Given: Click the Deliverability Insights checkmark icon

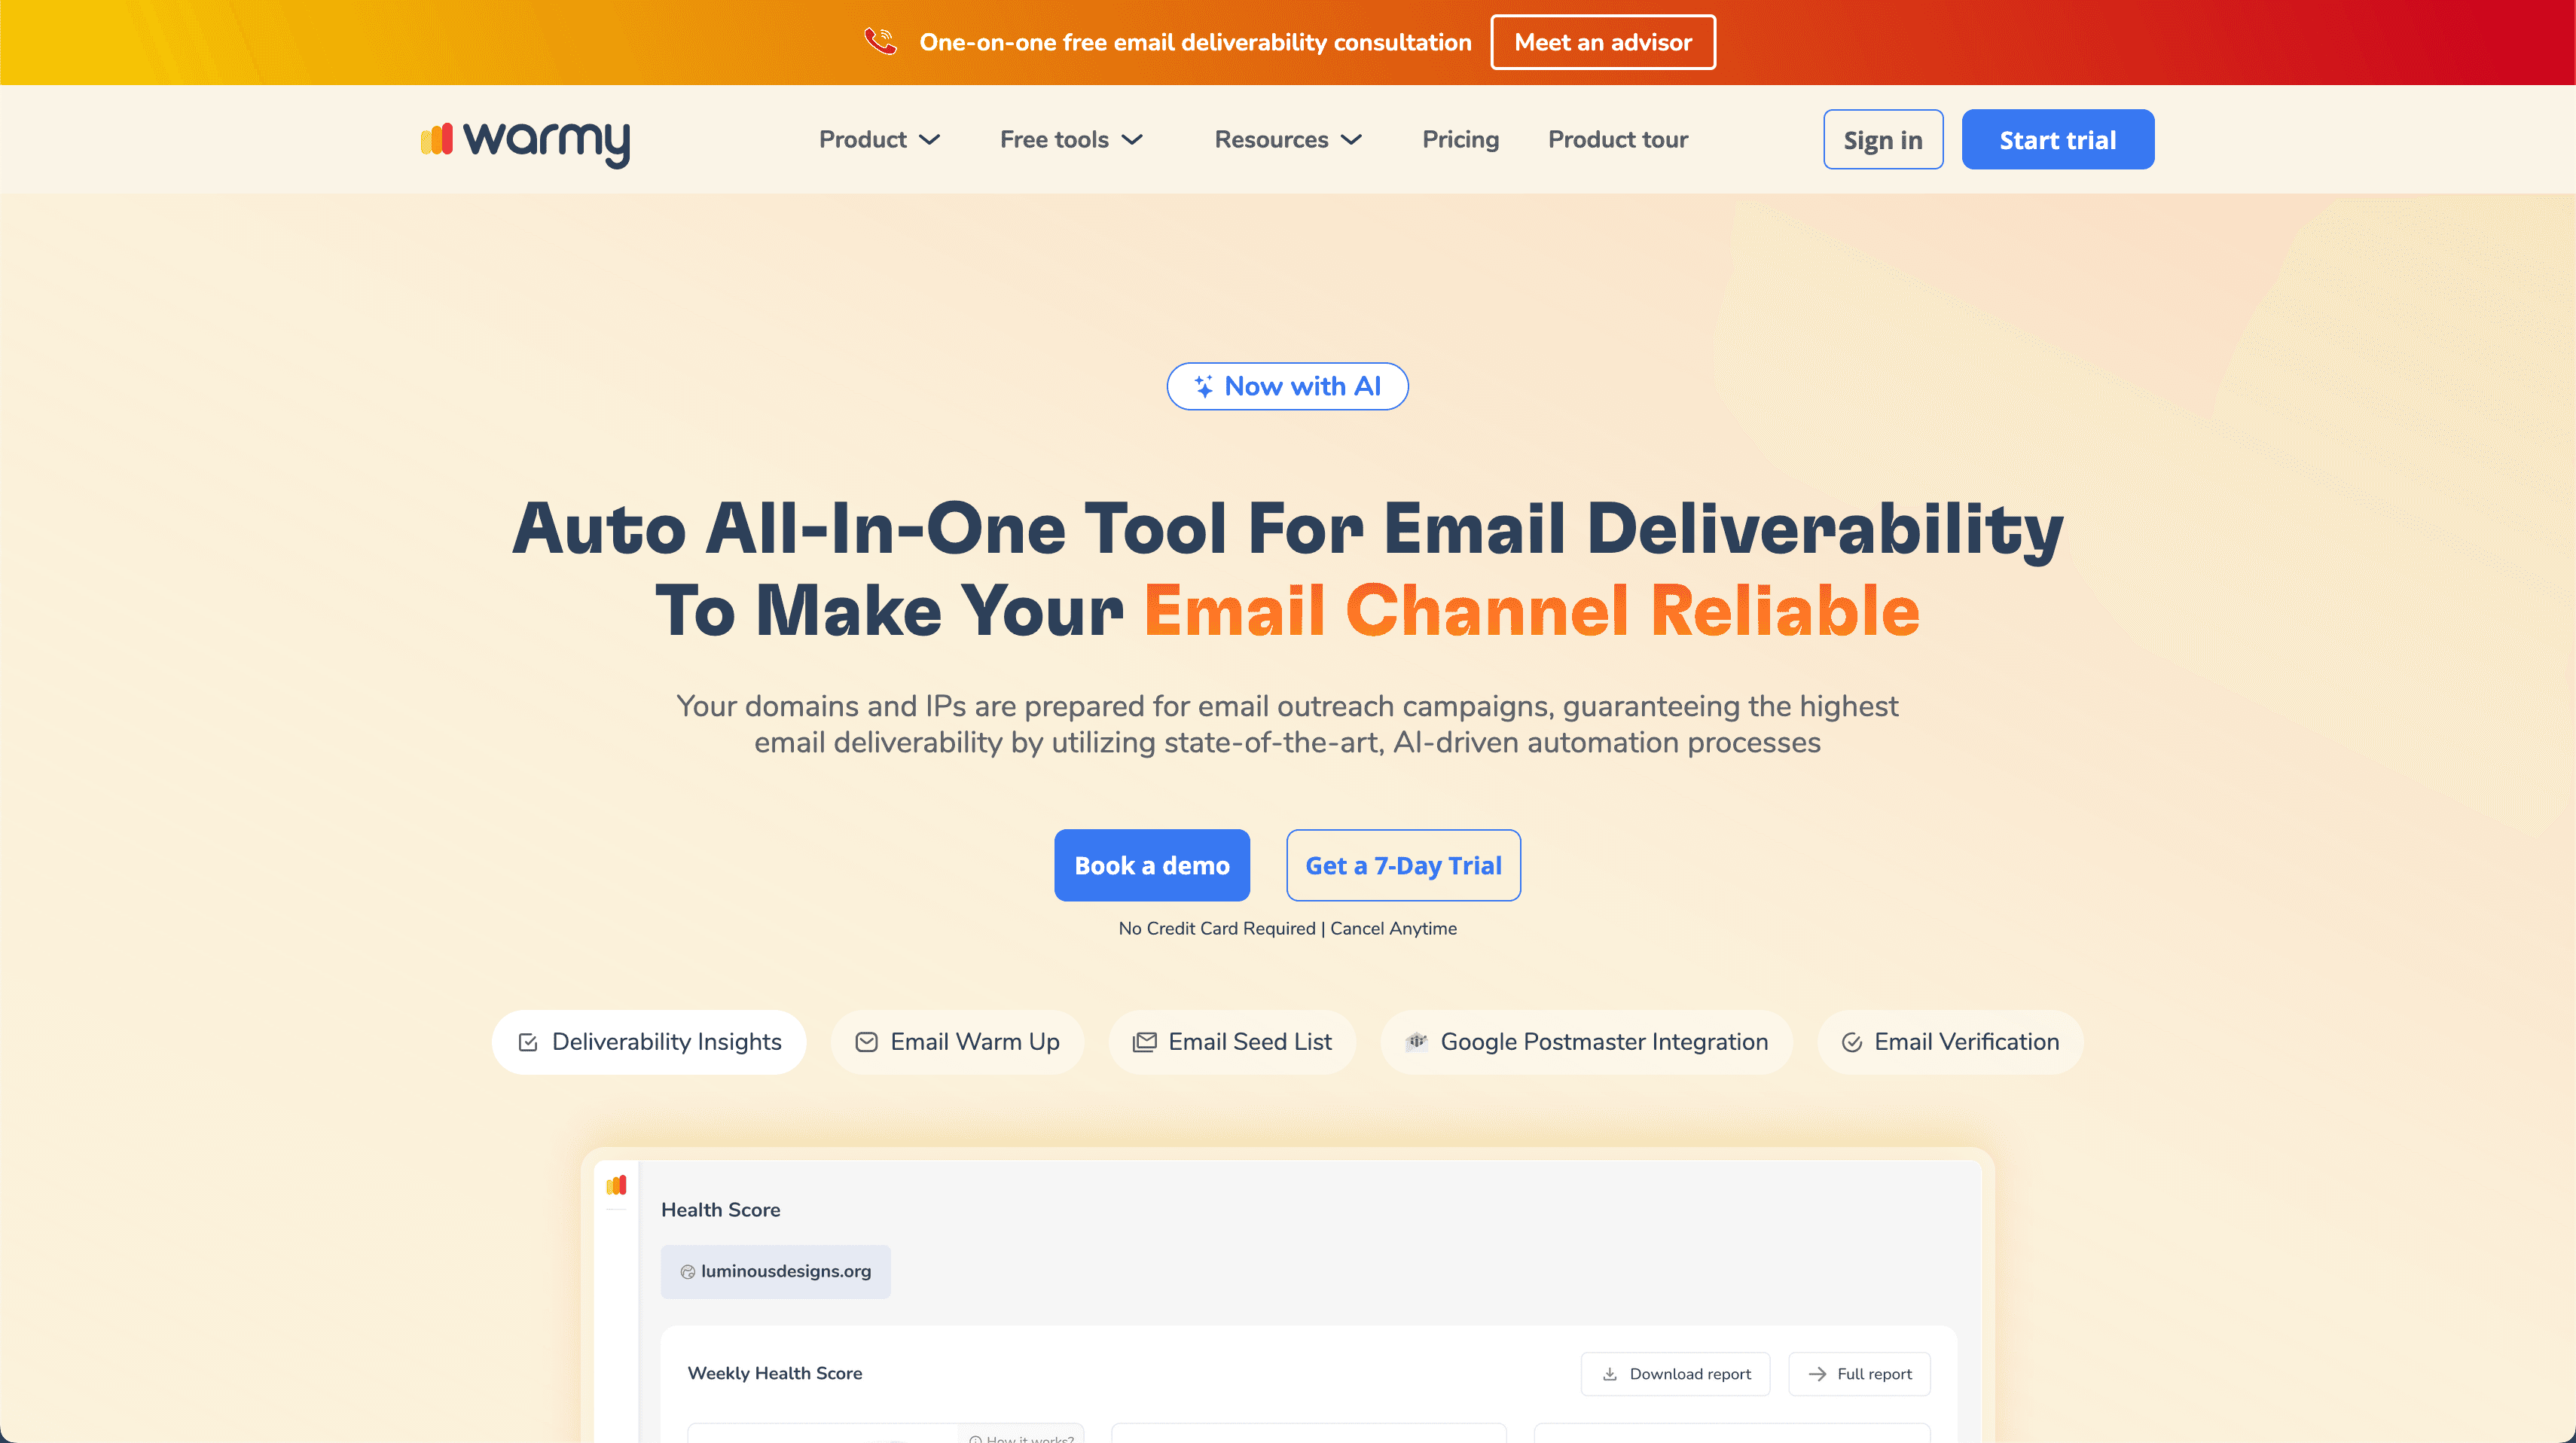Looking at the screenshot, I should click(528, 1042).
